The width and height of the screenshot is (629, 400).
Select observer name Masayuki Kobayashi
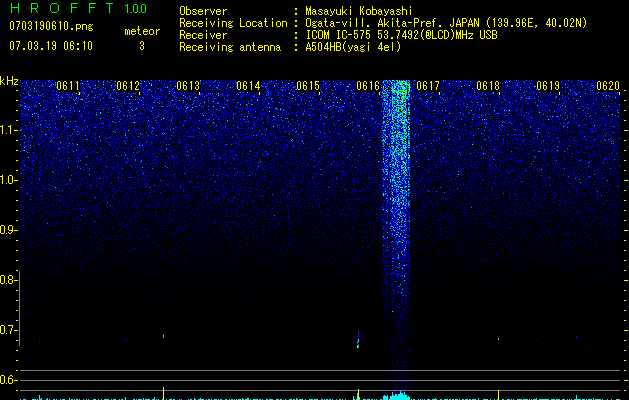359,11
